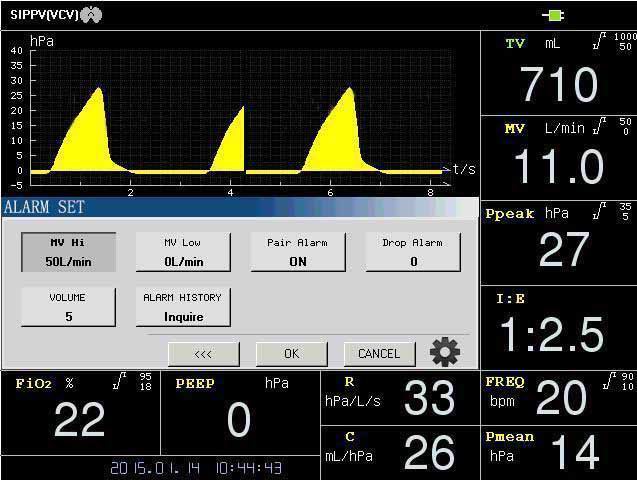Select the FiO2 alarm limit icon
The height and width of the screenshot is (480, 637).
120,381
